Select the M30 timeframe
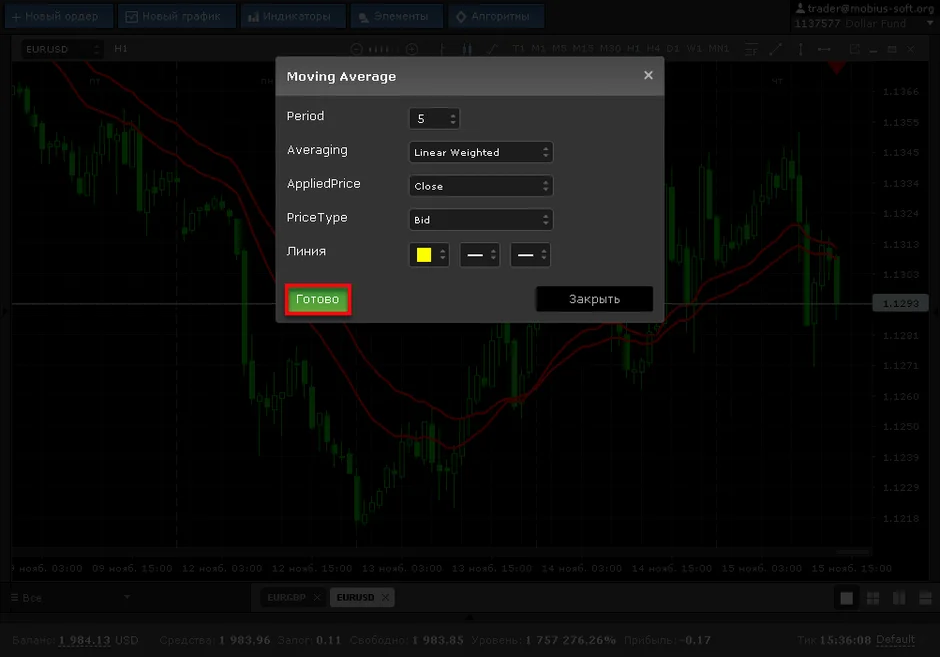Screen dimensions: 940x657 [610, 49]
